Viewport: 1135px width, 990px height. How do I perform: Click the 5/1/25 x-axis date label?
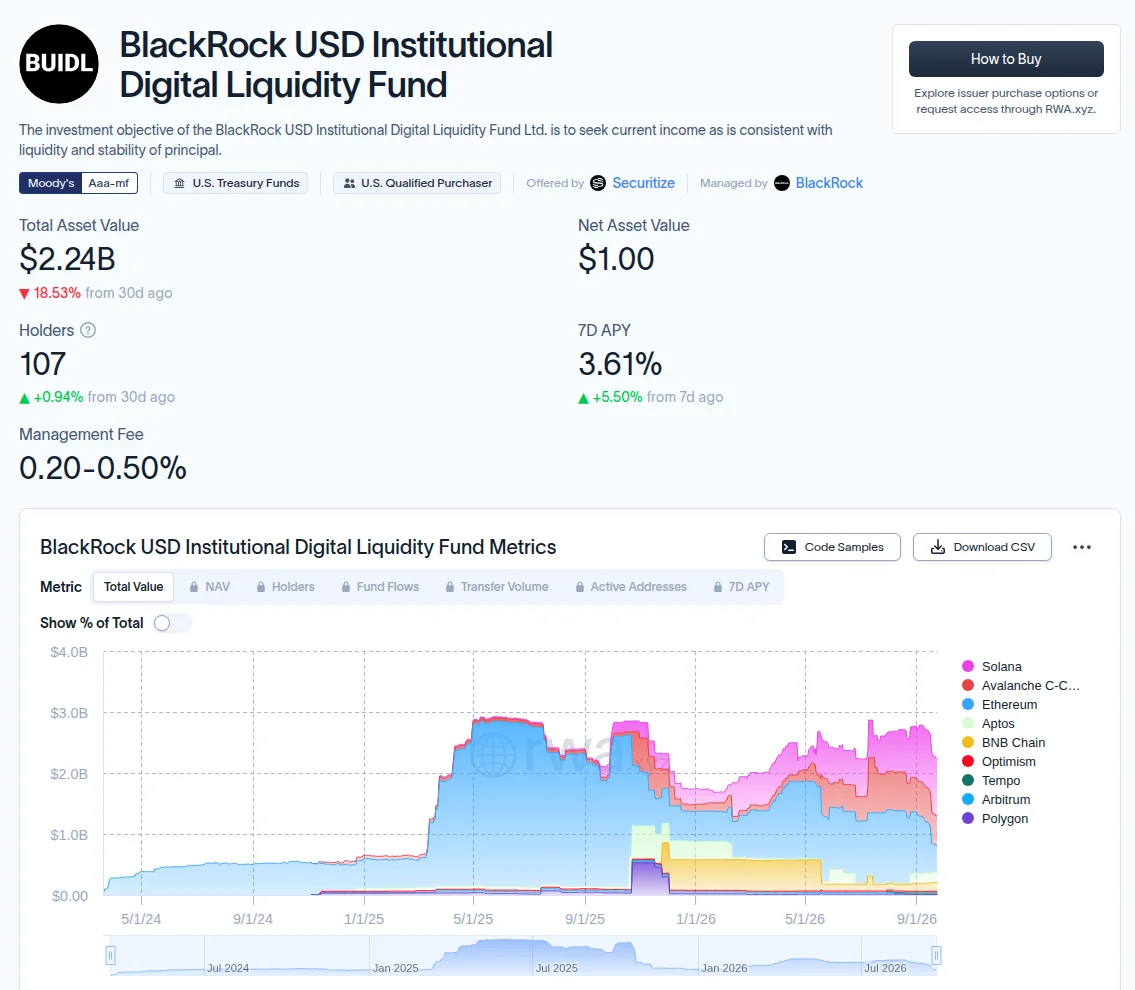(x=473, y=919)
